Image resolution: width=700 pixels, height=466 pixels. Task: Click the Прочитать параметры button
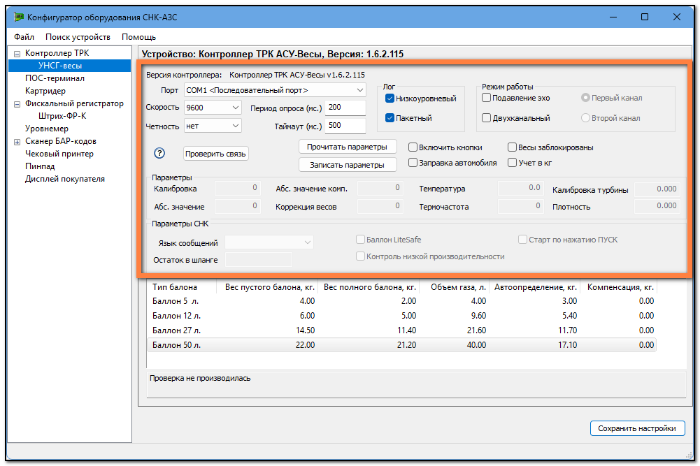coord(347,147)
